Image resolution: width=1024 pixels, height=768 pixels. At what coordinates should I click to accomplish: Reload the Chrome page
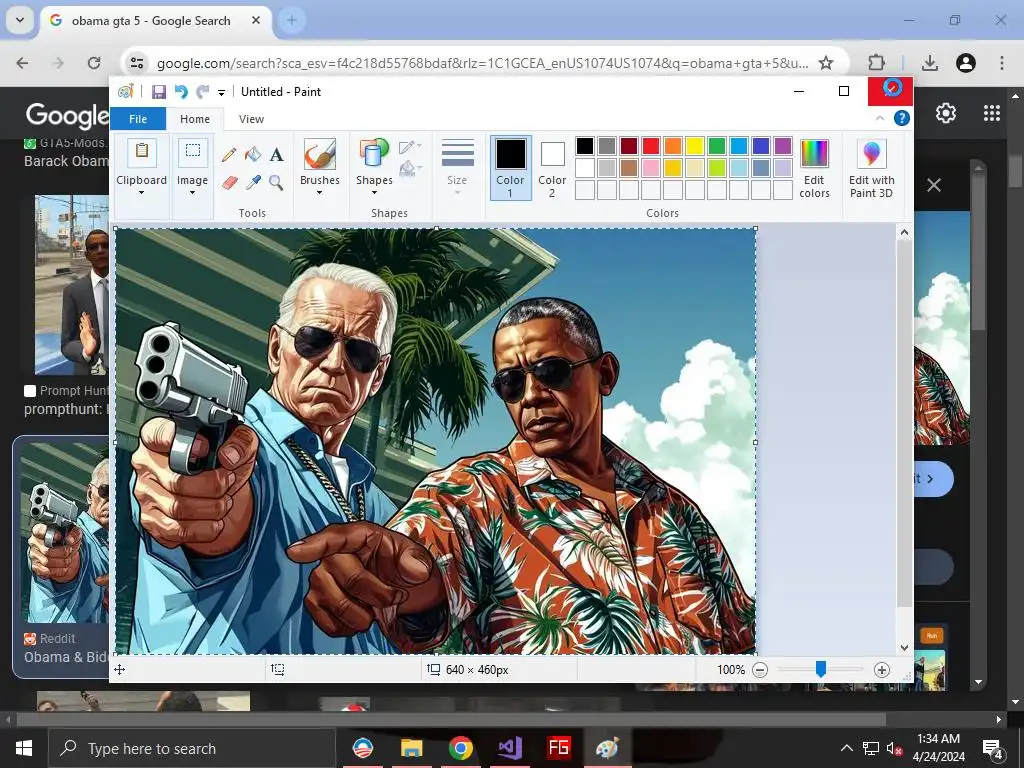94,63
